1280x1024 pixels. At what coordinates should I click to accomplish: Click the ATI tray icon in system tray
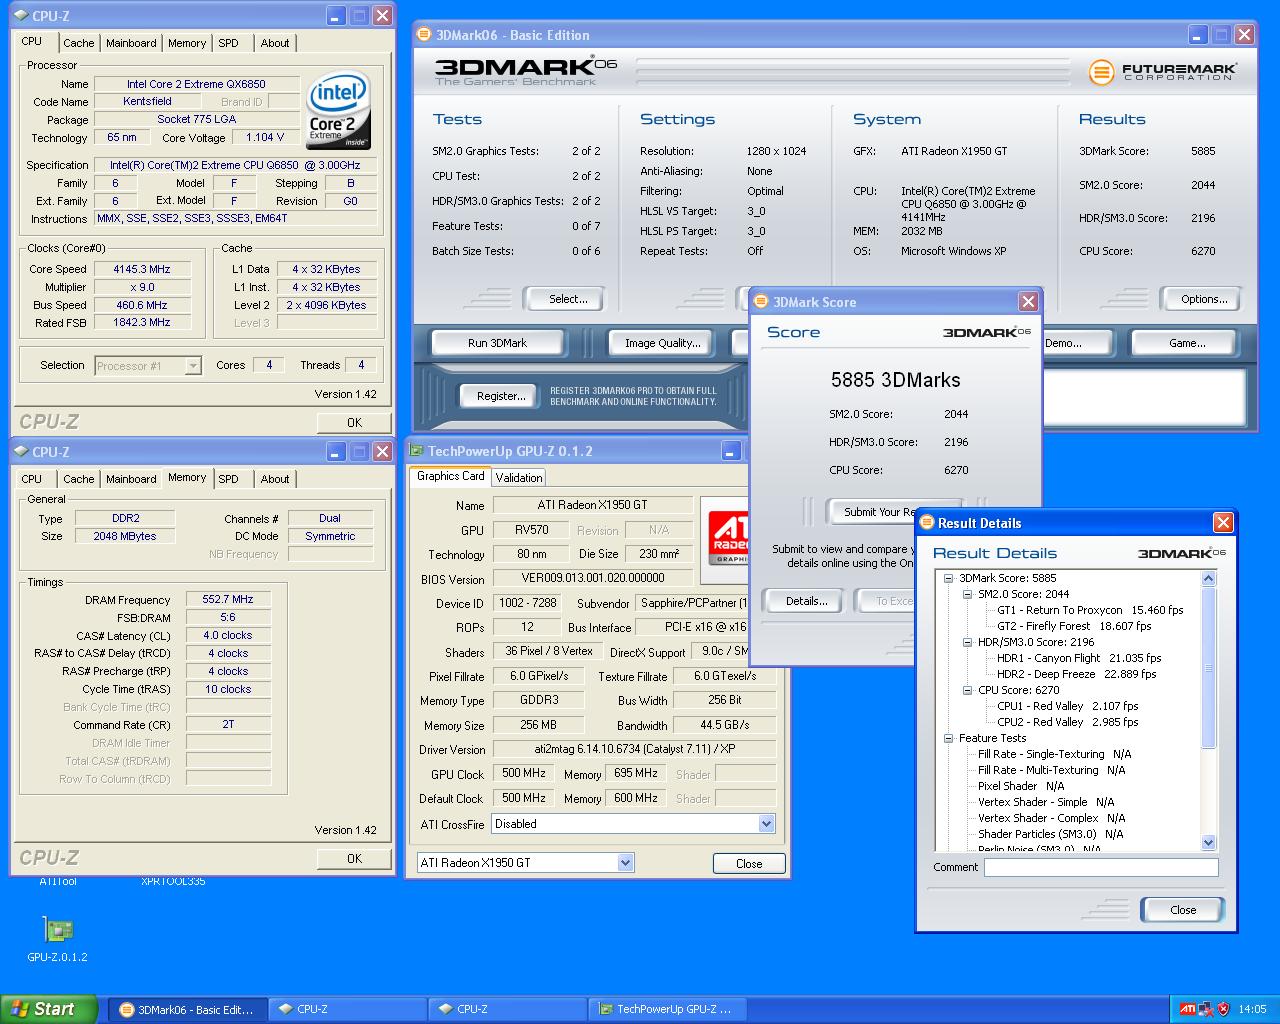(1187, 1009)
